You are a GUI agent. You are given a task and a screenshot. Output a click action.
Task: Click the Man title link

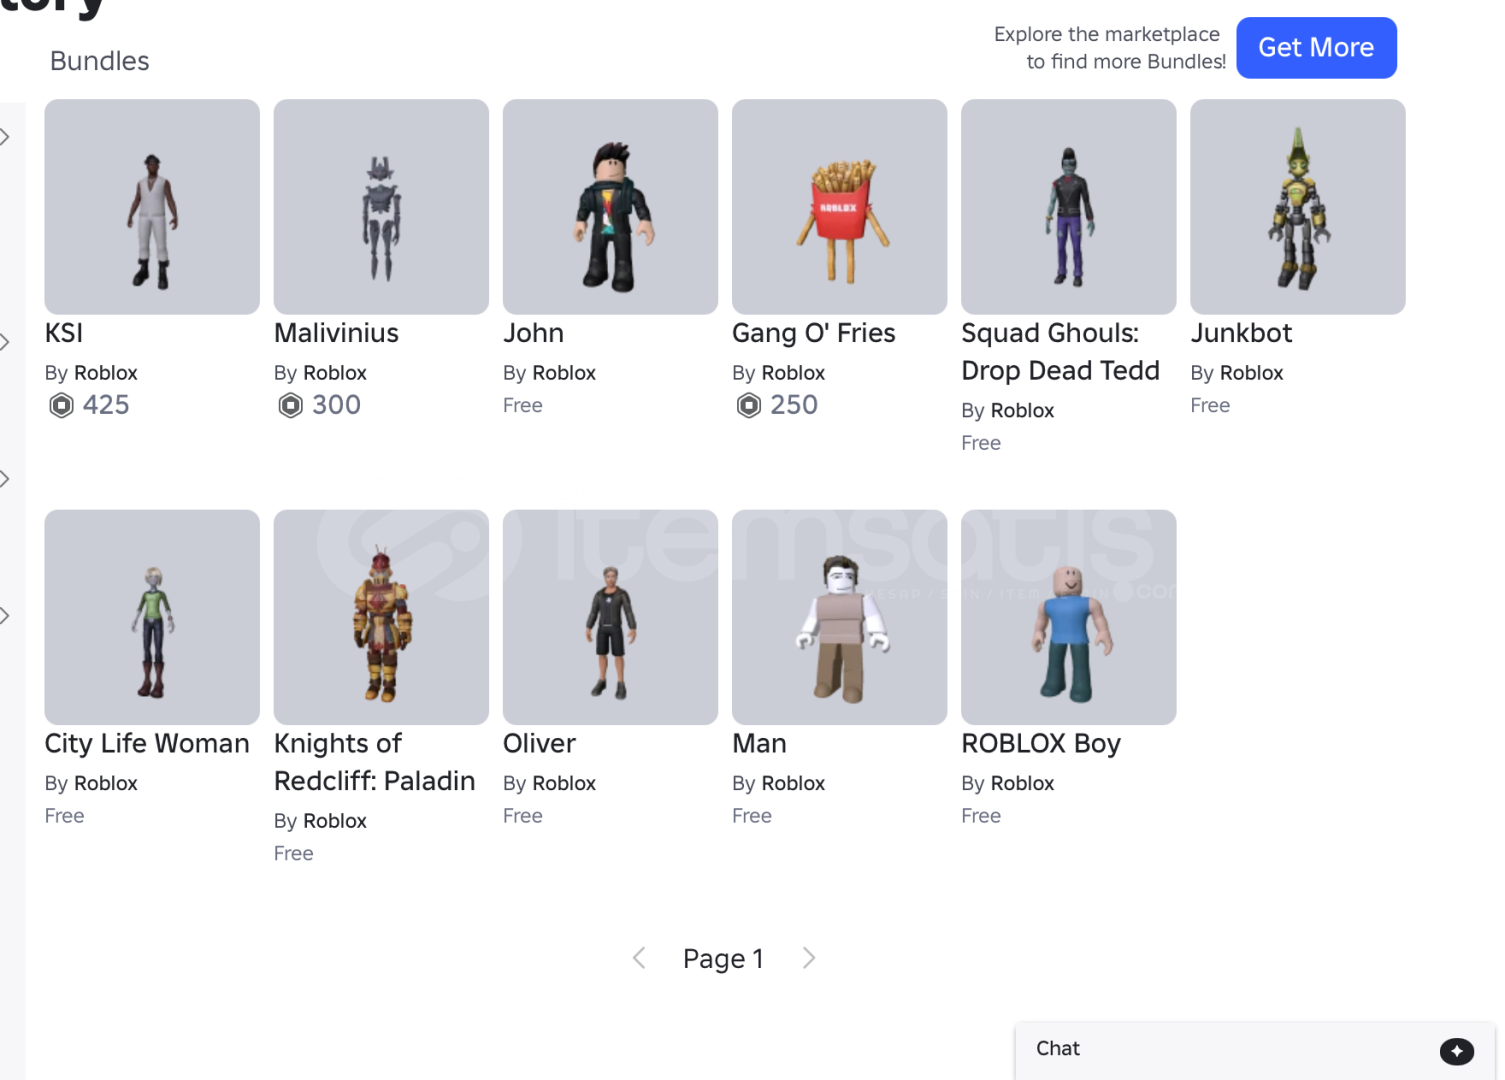tap(759, 744)
